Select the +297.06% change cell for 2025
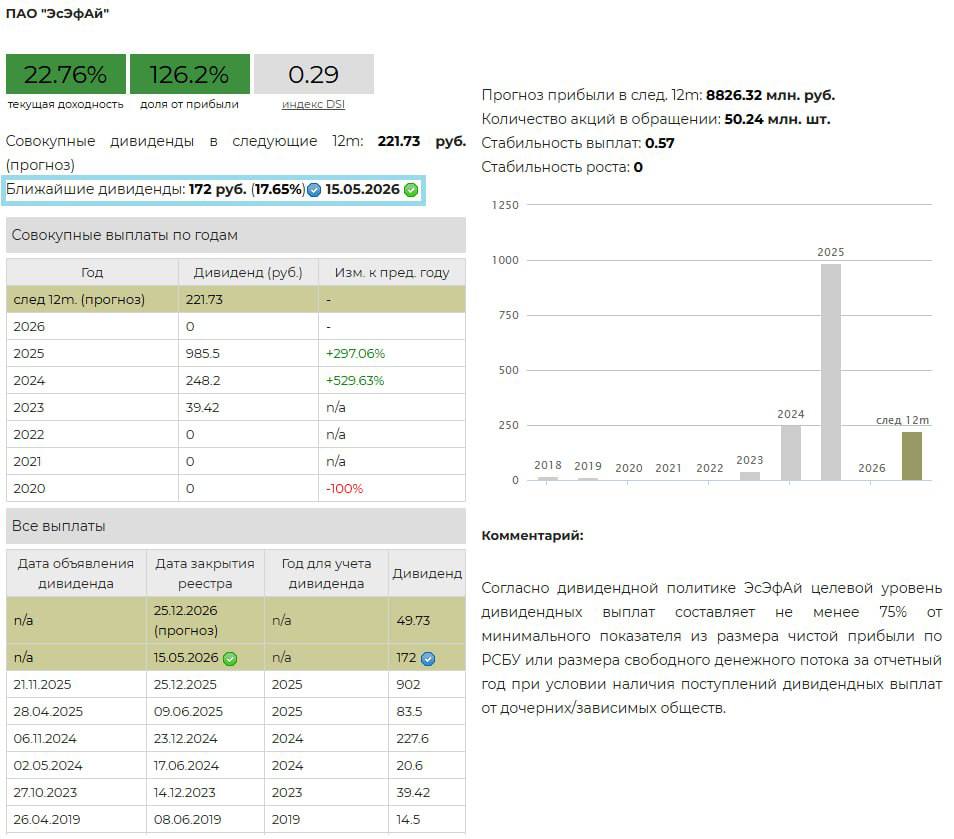The image size is (954, 839). [x=355, y=354]
